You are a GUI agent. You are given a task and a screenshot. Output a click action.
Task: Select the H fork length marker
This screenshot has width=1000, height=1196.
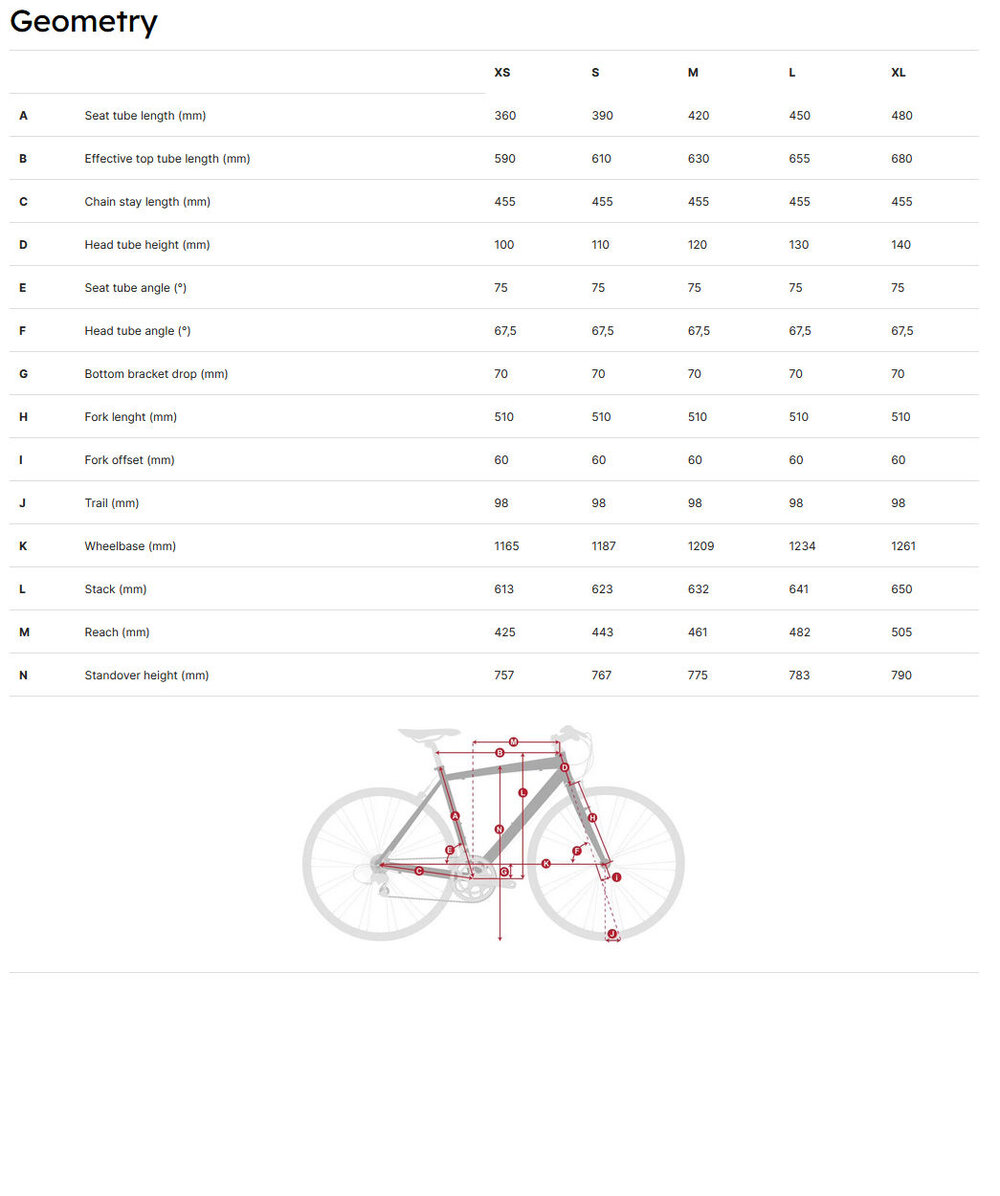[592, 817]
